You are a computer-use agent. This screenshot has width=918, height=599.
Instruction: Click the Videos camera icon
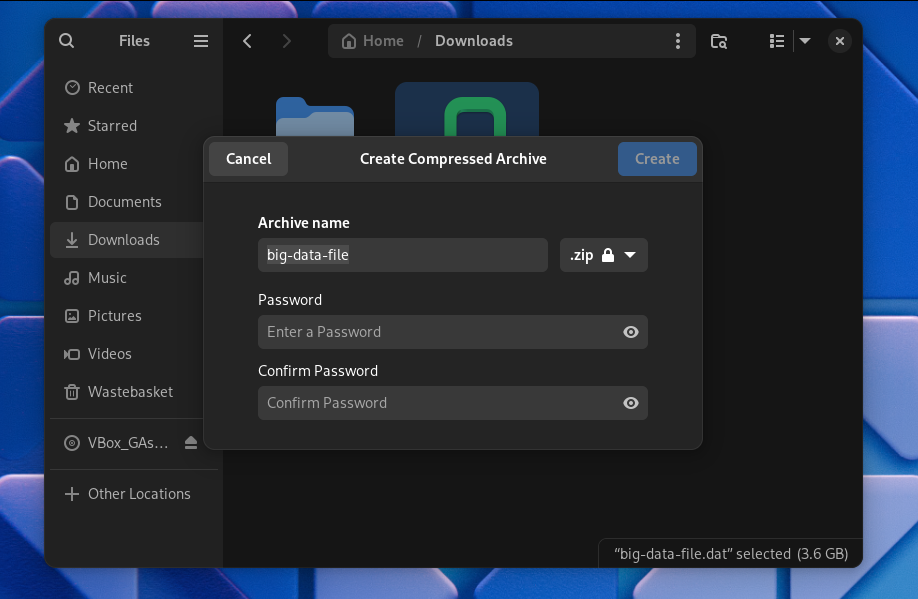[72, 354]
